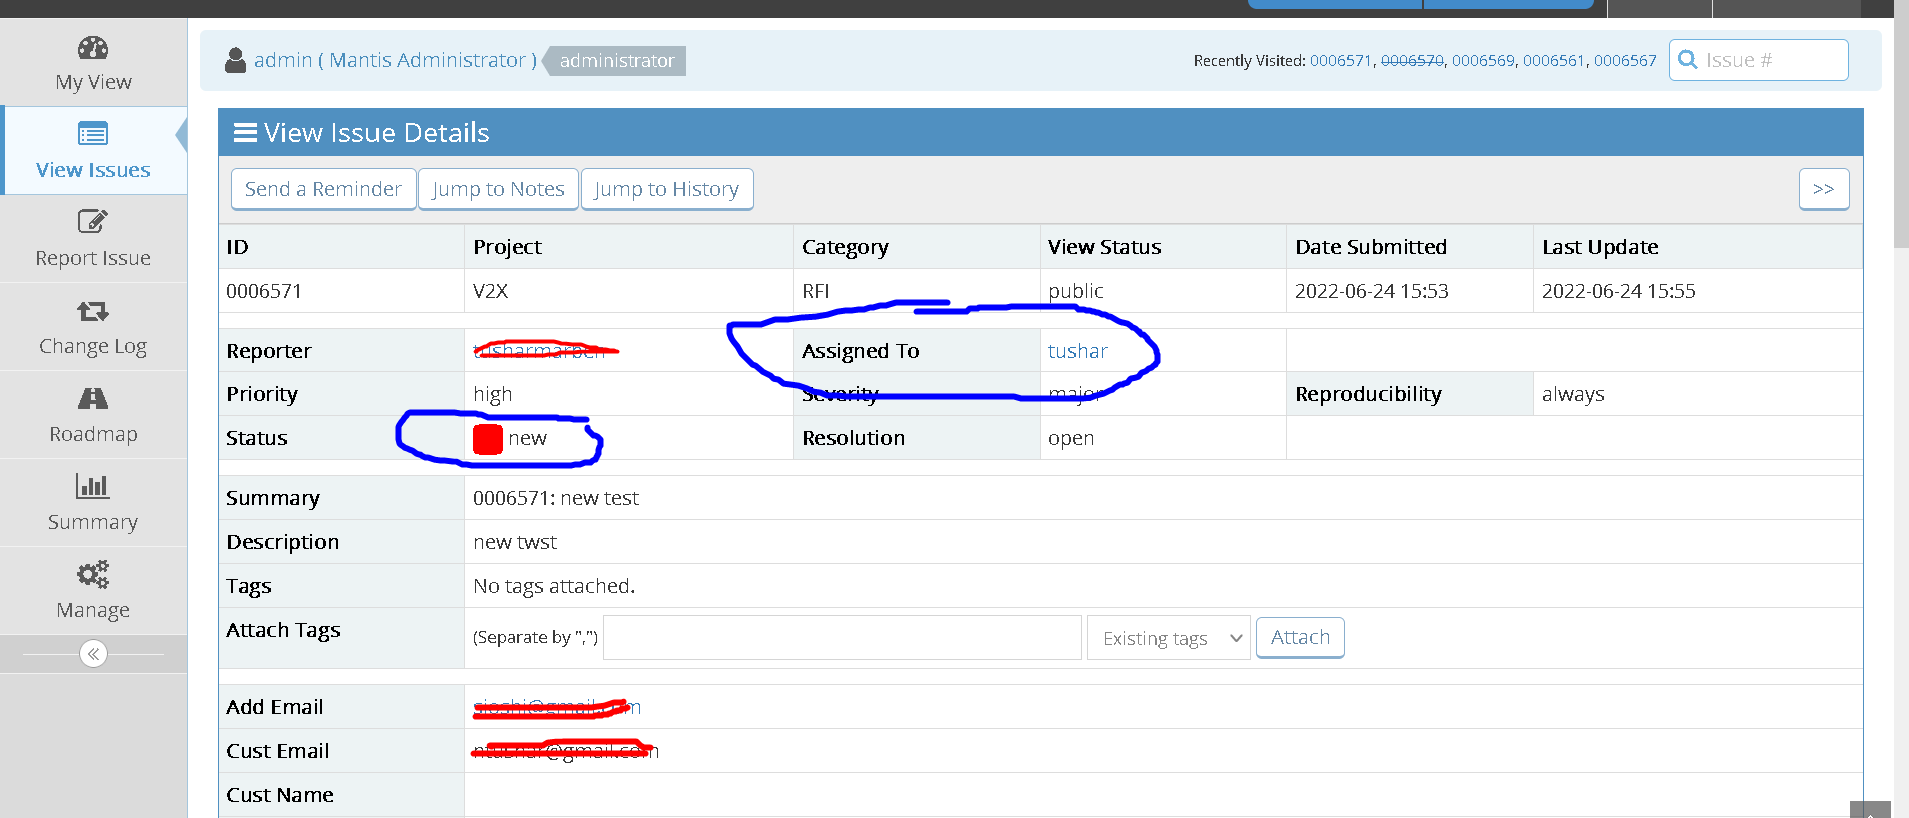This screenshot has height=818, width=1909.
Task: Open assigned user tushar link
Action: (x=1077, y=351)
